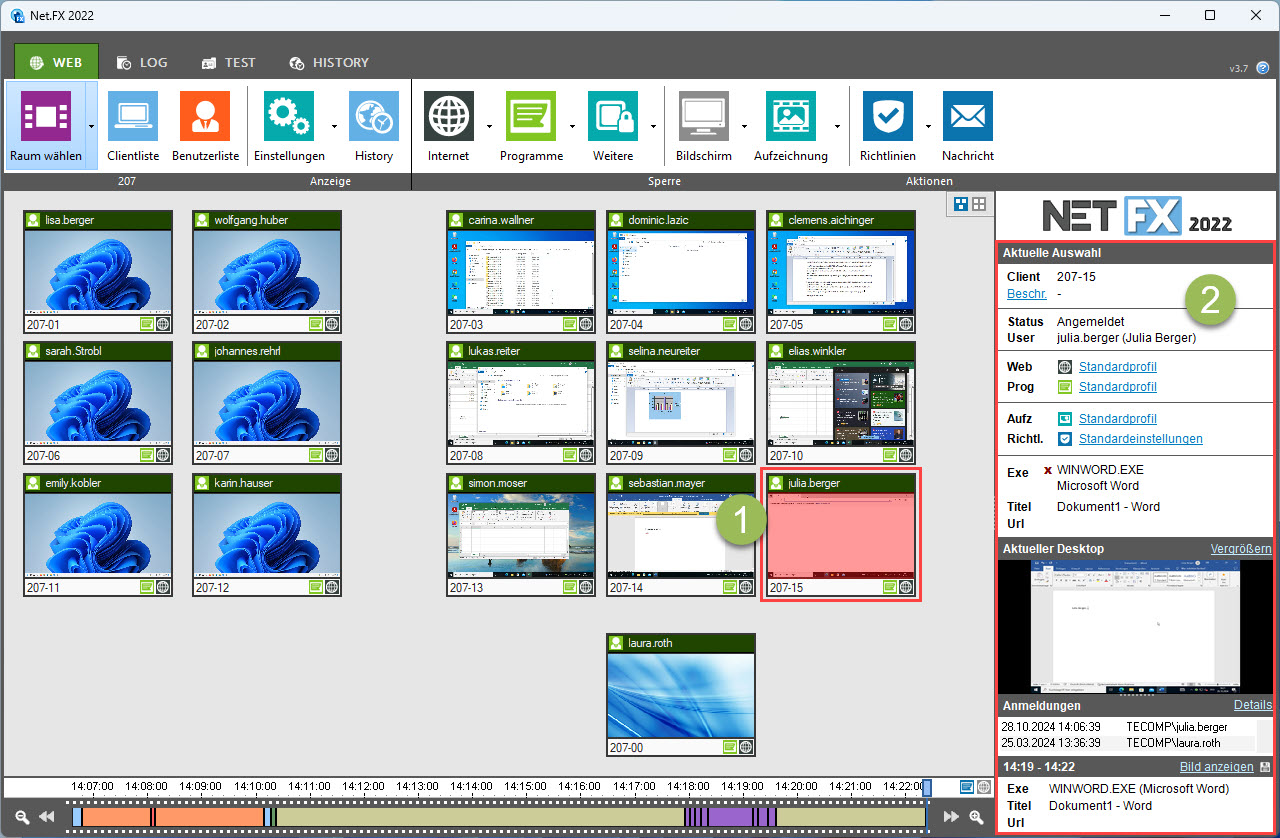
Task: Open the TEST tab
Action: [x=228, y=62]
